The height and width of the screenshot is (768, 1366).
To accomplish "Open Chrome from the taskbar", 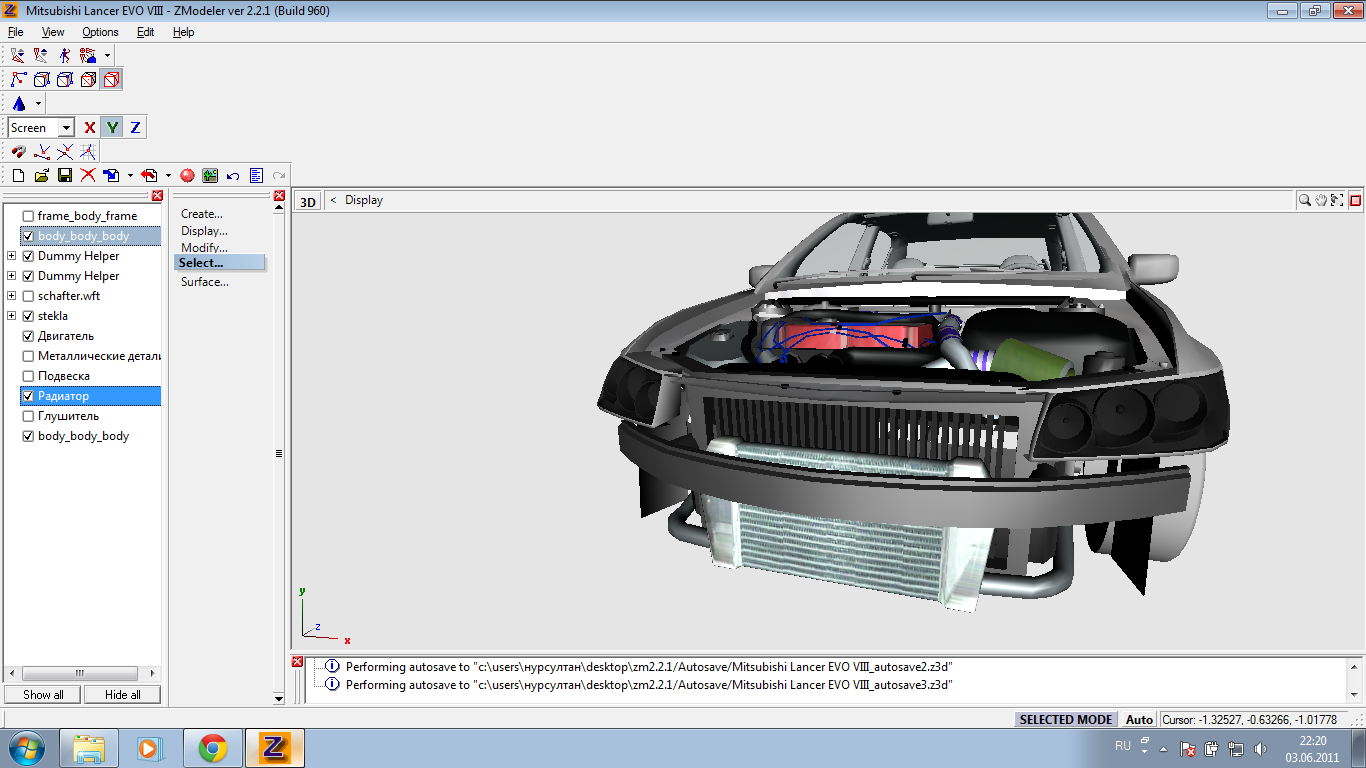I will [212, 748].
